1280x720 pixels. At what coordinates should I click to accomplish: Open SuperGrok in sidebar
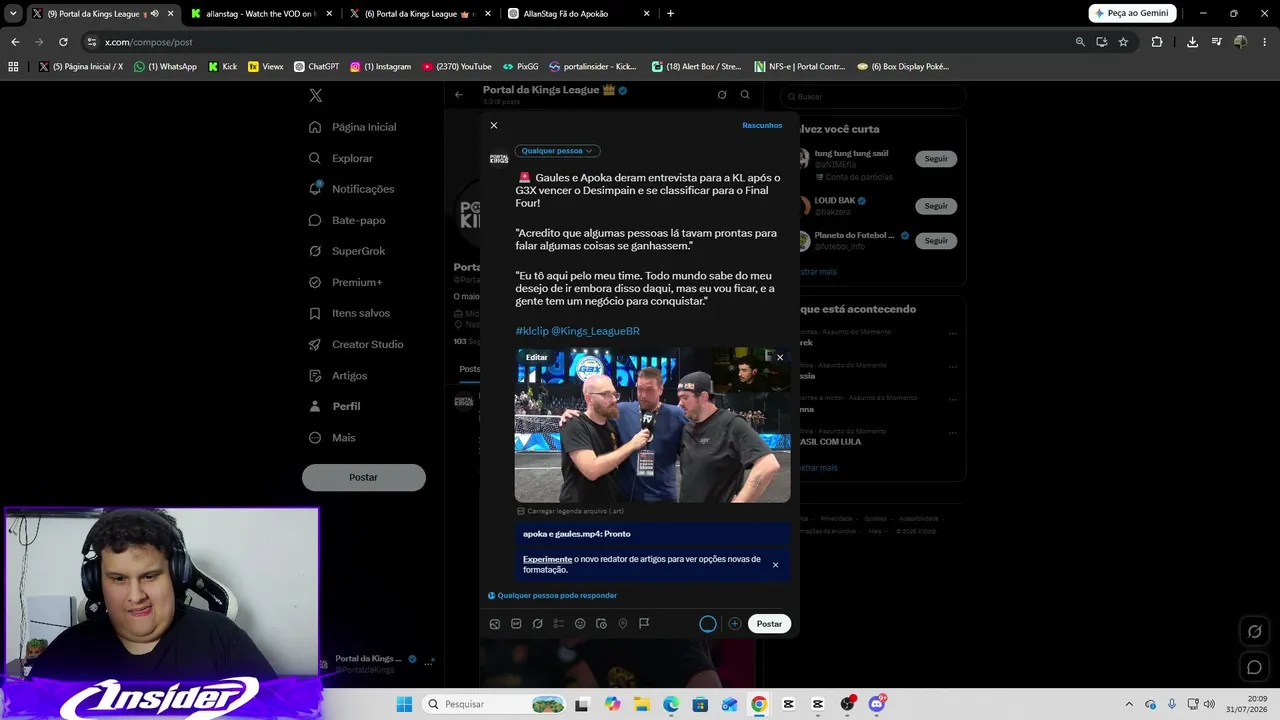[346, 251]
